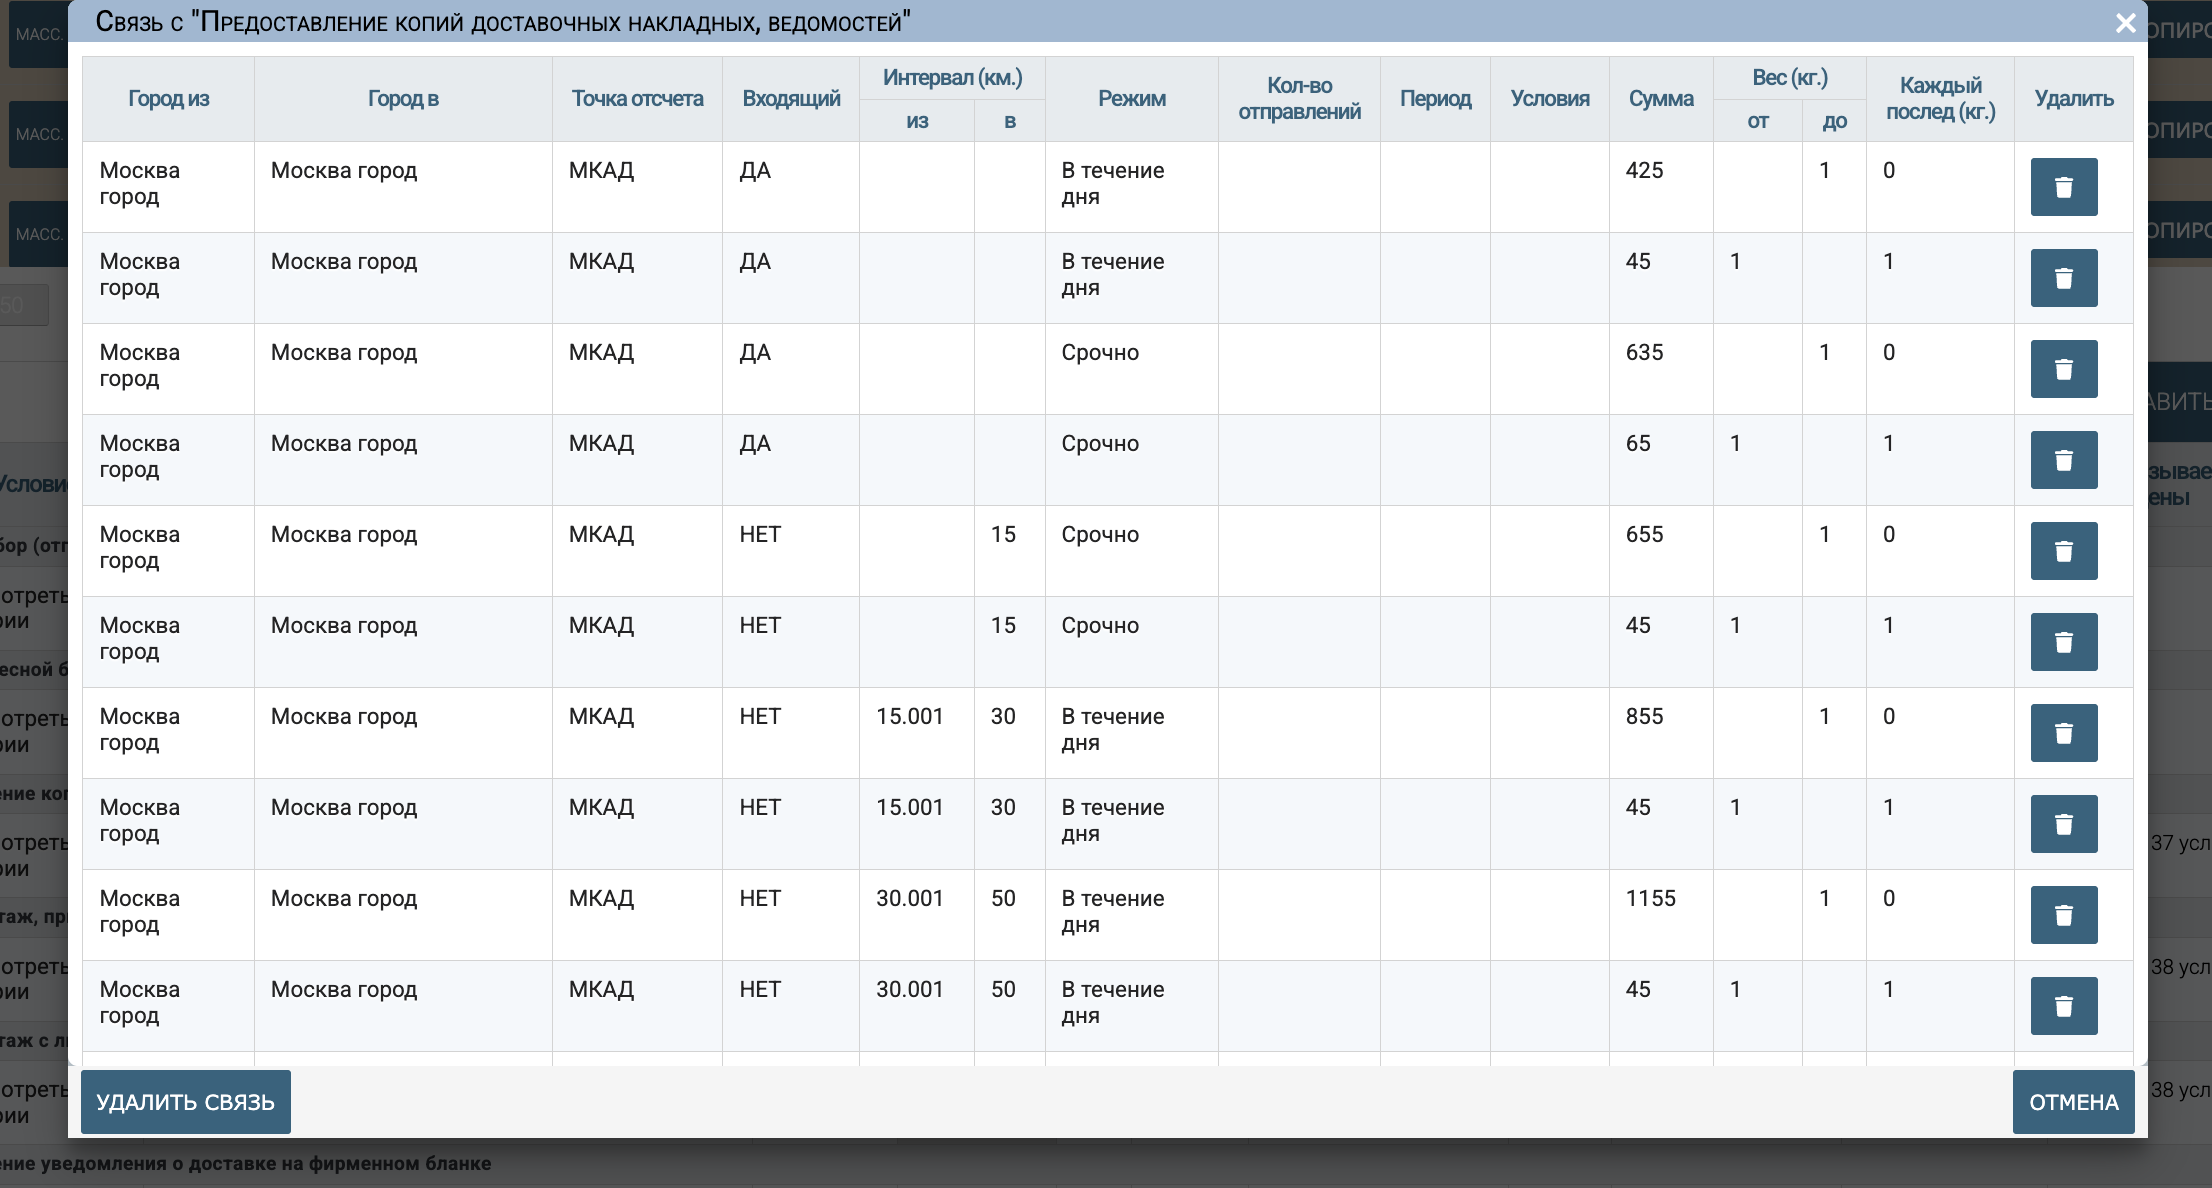The height and width of the screenshot is (1188, 2212).
Task: Click trash icon for row with sum 855
Action: [x=2063, y=733]
